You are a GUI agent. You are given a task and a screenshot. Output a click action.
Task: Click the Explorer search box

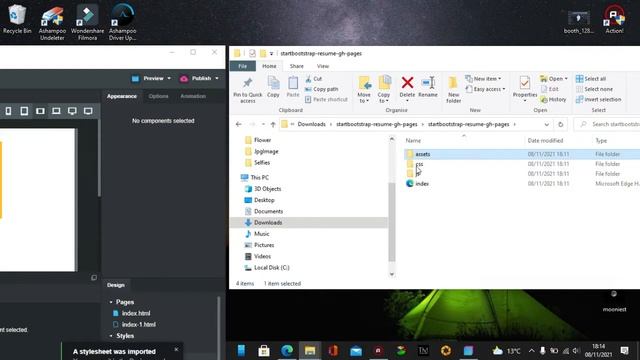point(607,124)
